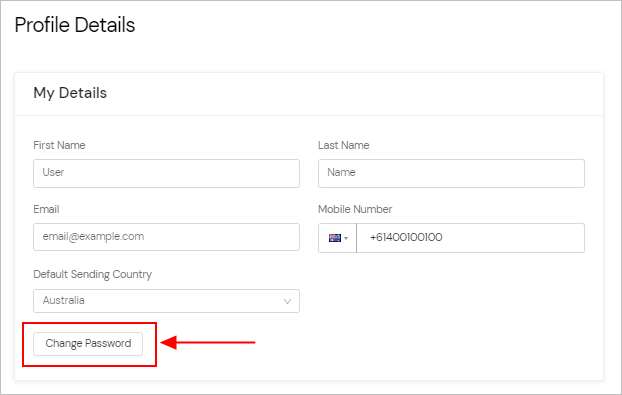Image resolution: width=622 pixels, height=395 pixels.
Task: Click the Mobile Number label
Action: [x=355, y=209]
